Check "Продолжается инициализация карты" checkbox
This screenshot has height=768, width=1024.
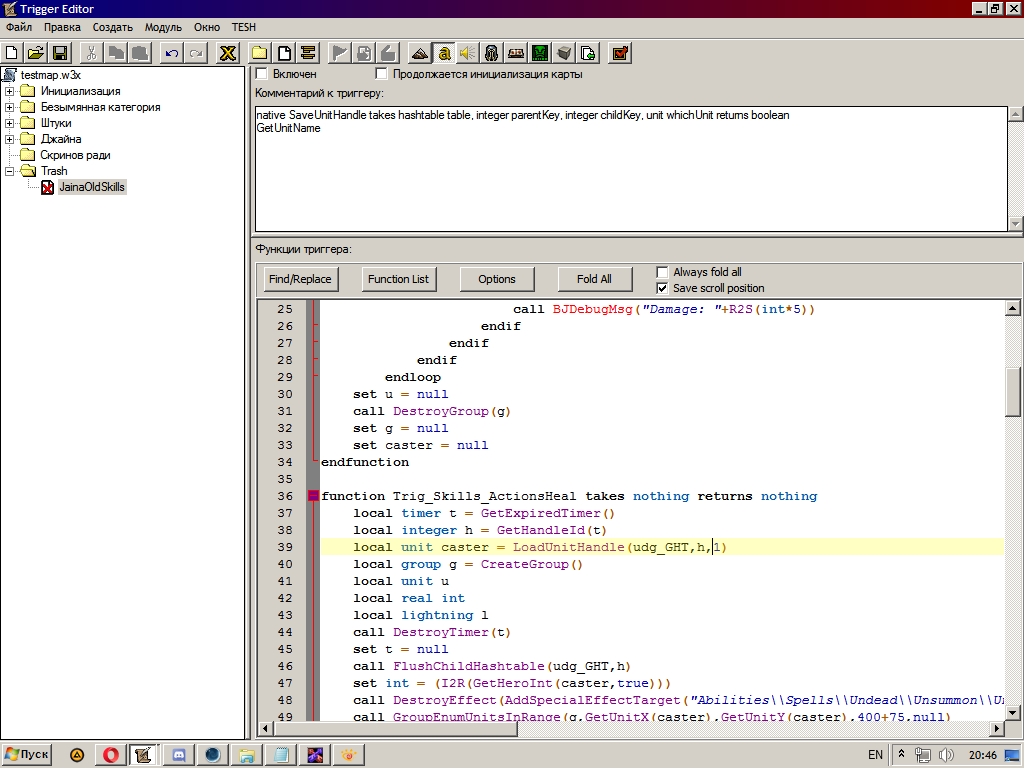[x=381, y=74]
